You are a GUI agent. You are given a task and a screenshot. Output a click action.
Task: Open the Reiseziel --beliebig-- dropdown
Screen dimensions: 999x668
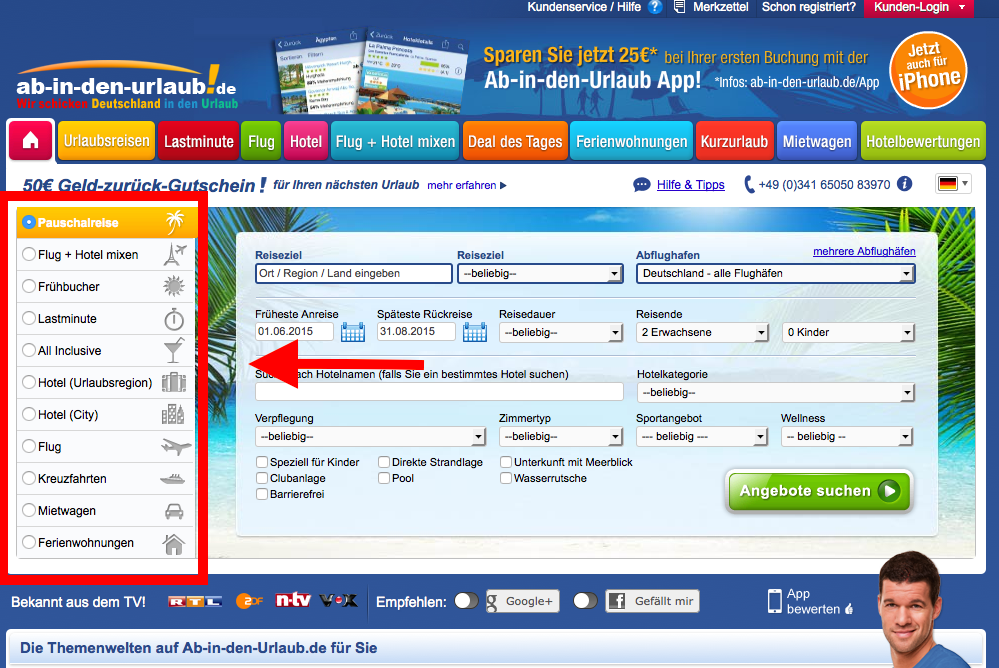click(540, 273)
